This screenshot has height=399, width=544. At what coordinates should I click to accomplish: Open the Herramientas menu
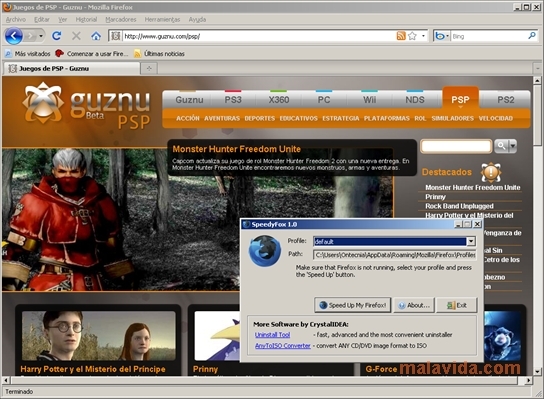162,19
